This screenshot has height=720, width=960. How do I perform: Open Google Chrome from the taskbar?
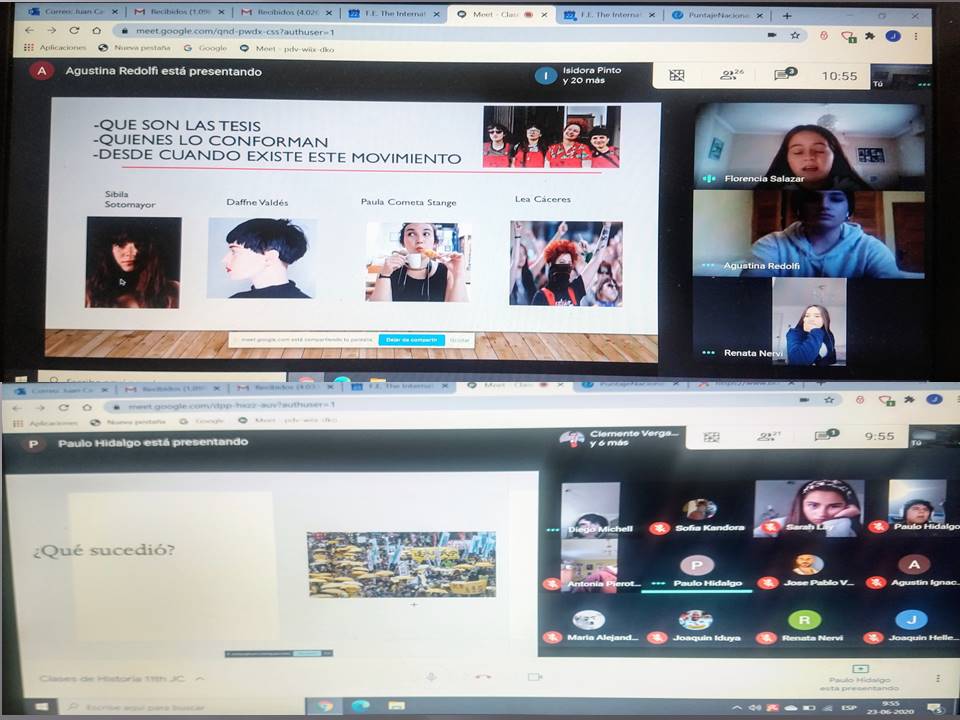[325, 706]
